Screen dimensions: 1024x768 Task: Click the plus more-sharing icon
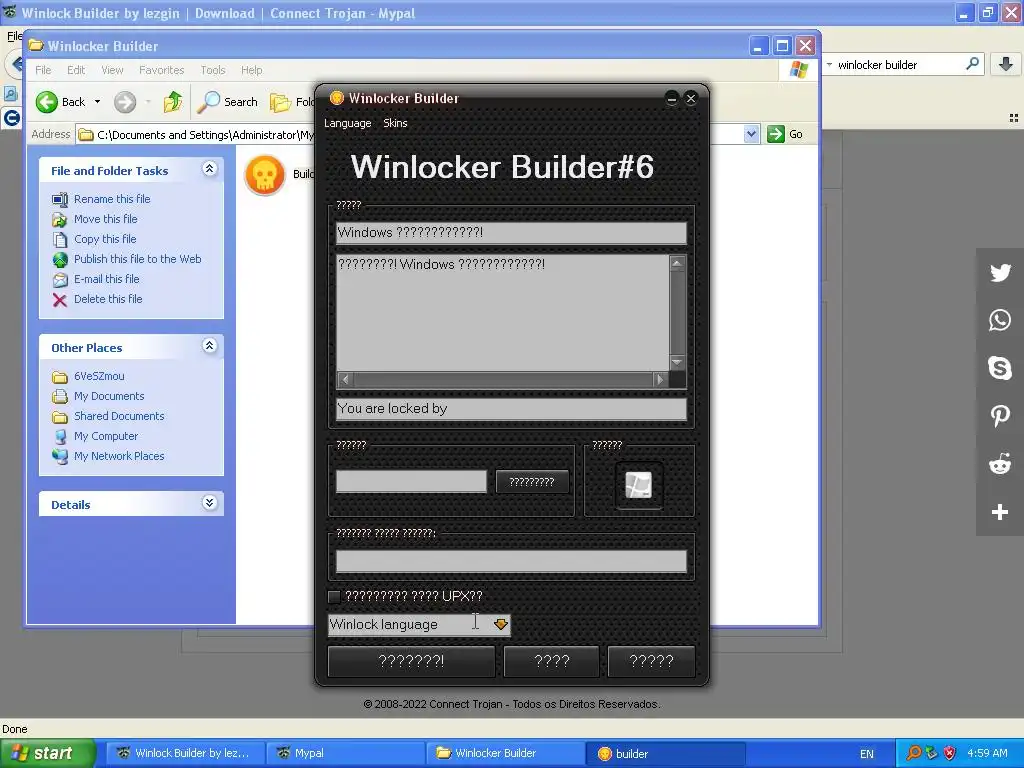[1000, 512]
